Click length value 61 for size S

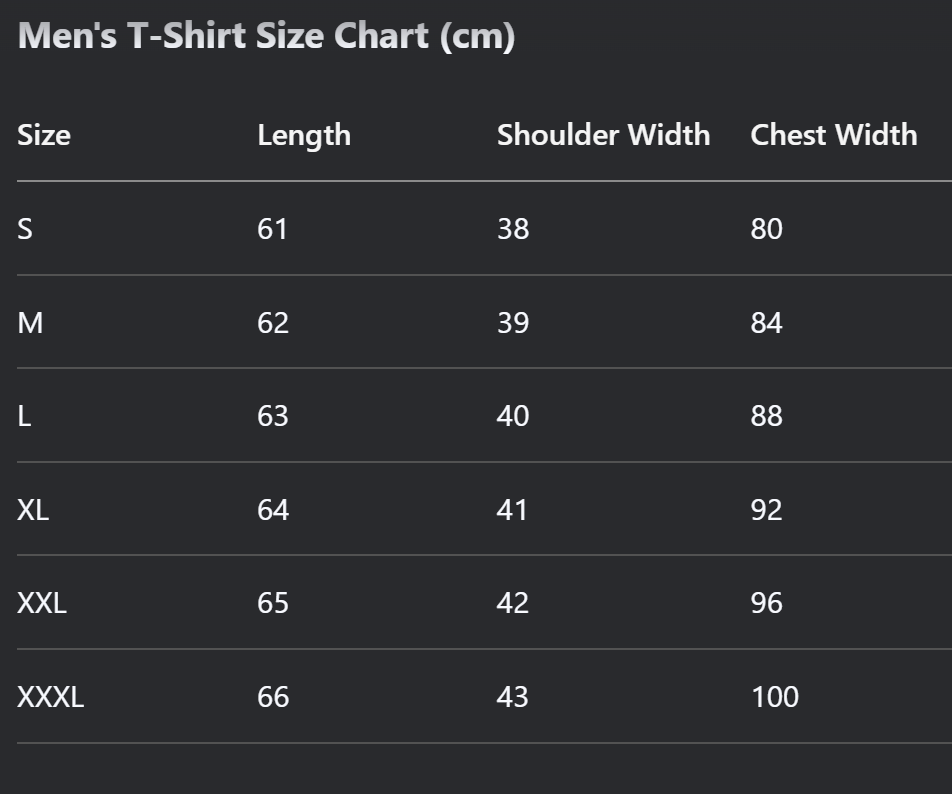(x=272, y=229)
